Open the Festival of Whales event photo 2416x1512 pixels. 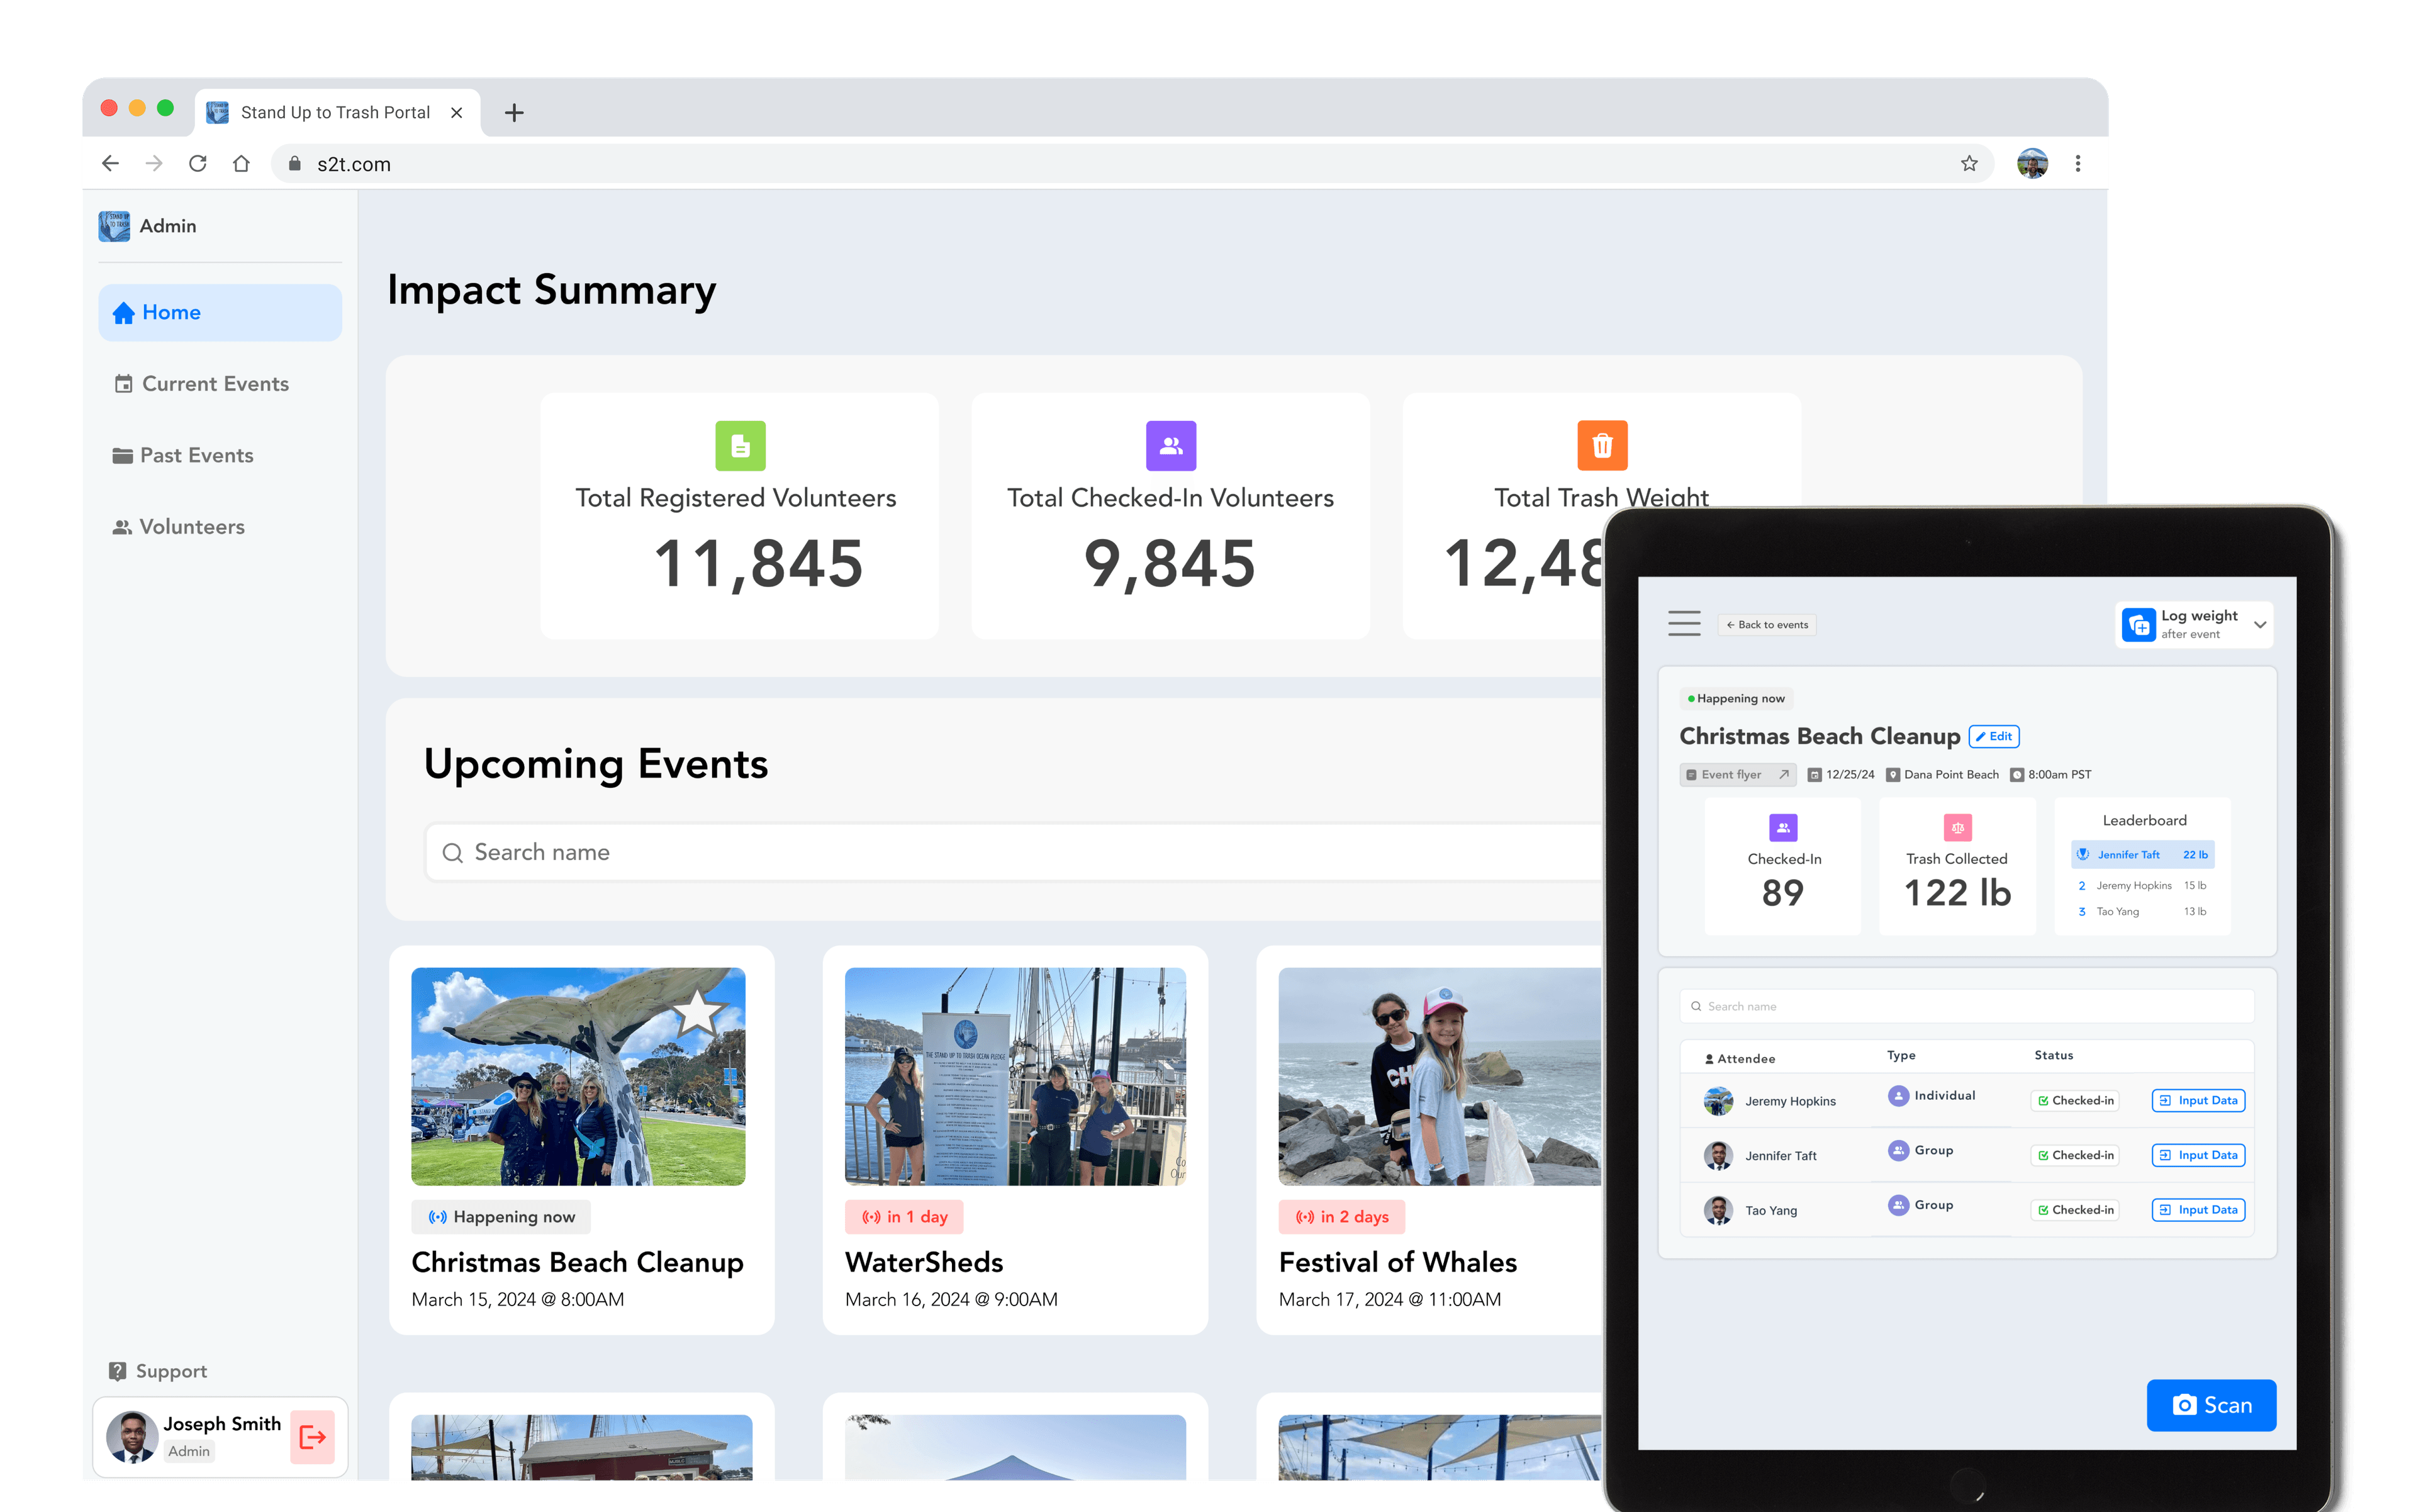tap(1440, 1076)
